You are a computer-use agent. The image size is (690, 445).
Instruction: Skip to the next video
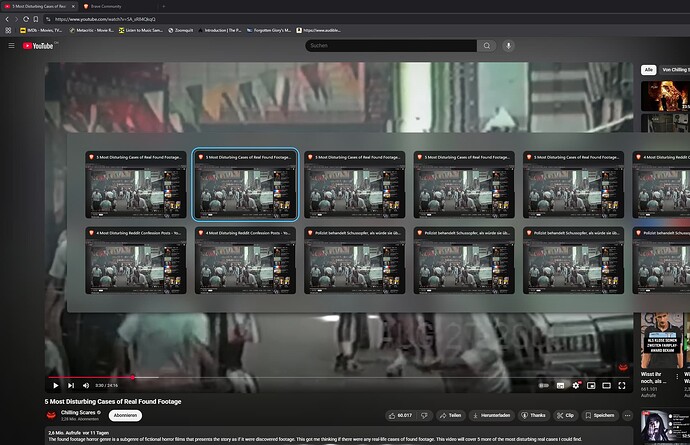pos(71,386)
